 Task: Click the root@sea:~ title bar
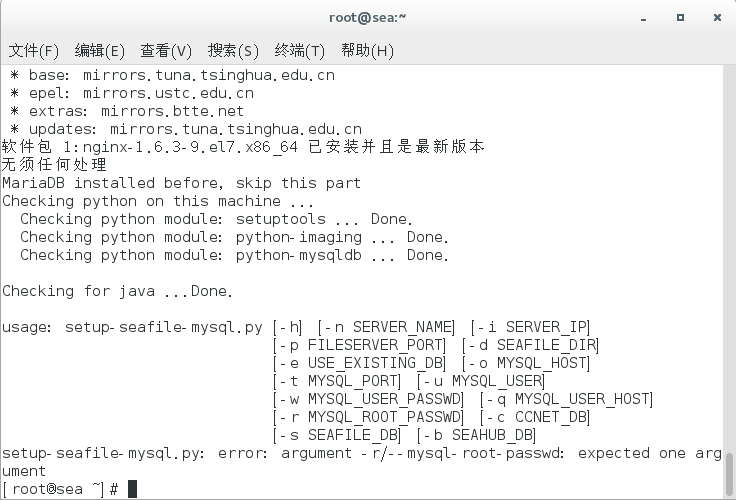(368, 18)
